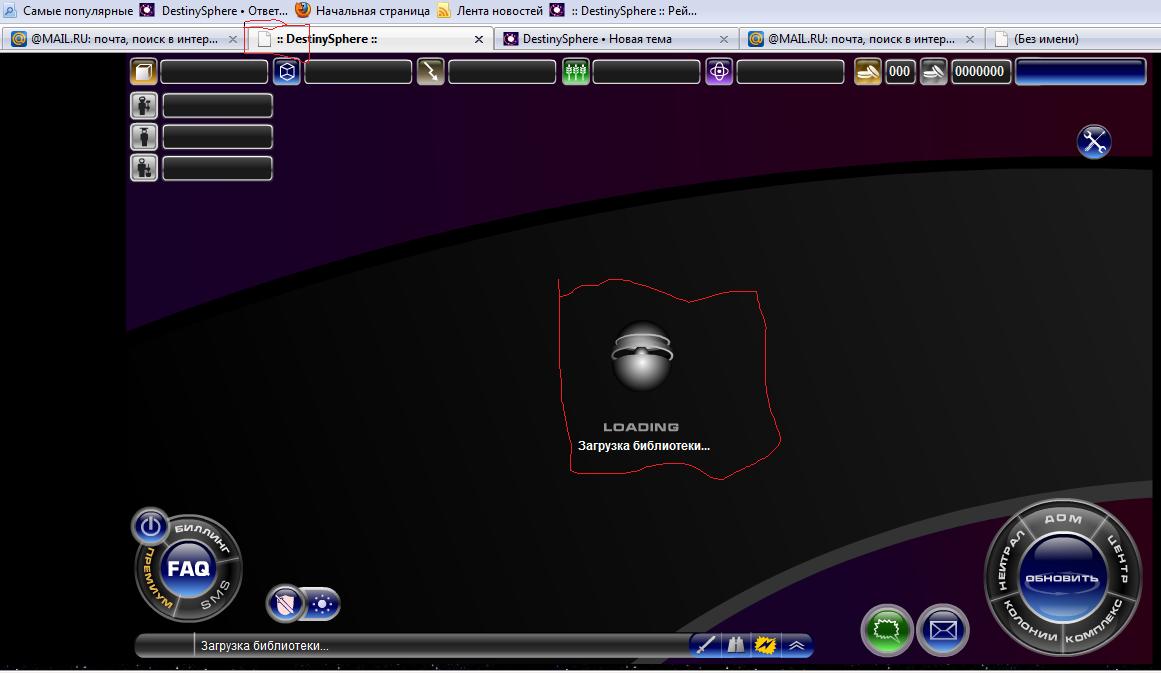
Task: Click the field next to lightning resource icon
Action: point(502,72)
